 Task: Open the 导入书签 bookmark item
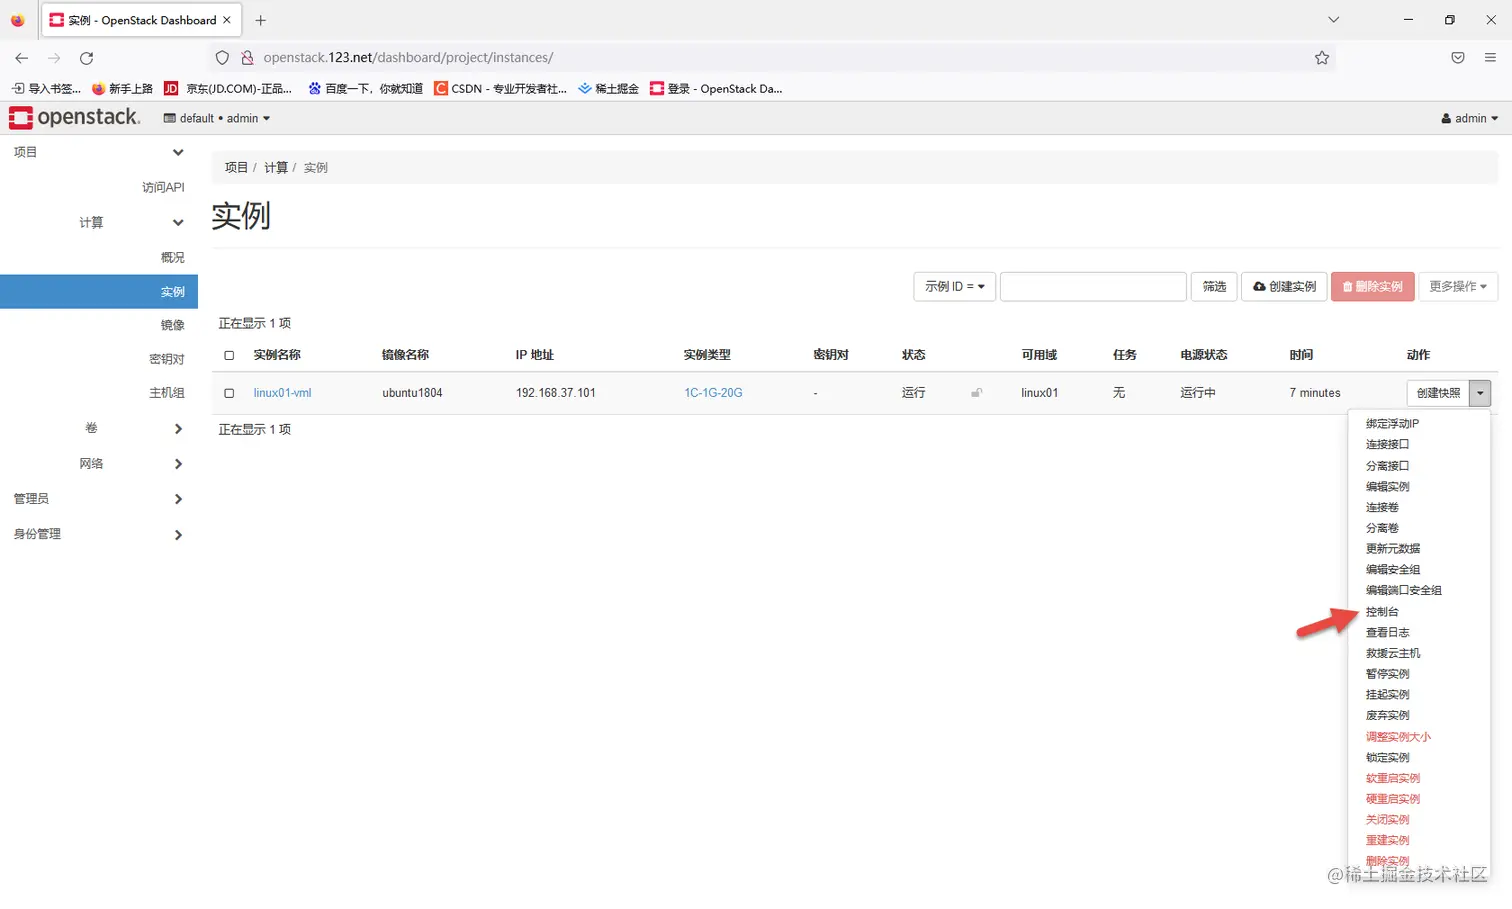click(46, 89)
